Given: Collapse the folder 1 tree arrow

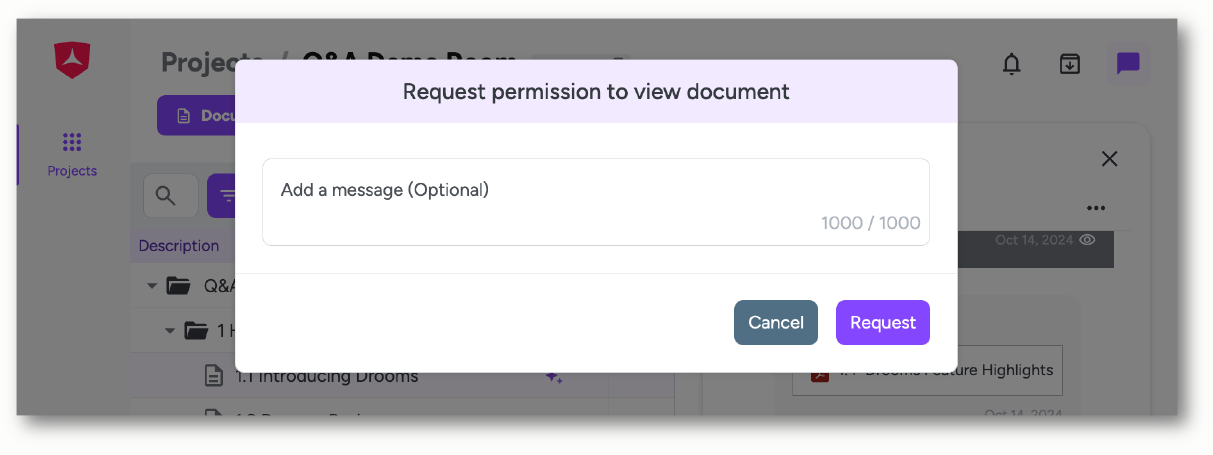Looking at the screenshot, I should tap(171, 330).
